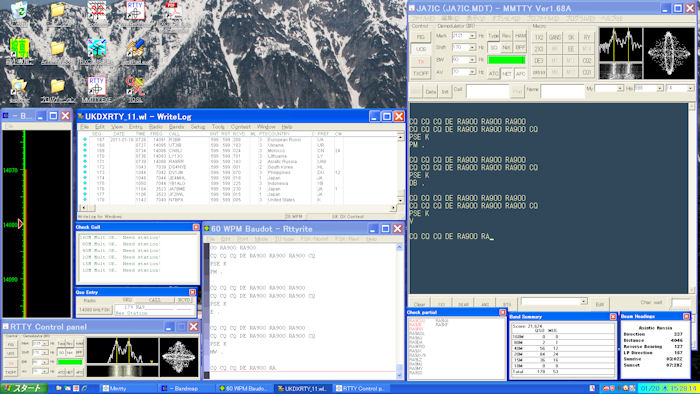Image resolution: width=700 pixels, height=394 pixels.
Task: Open the Bands menu in WriteLog
Action: point(176,127)
